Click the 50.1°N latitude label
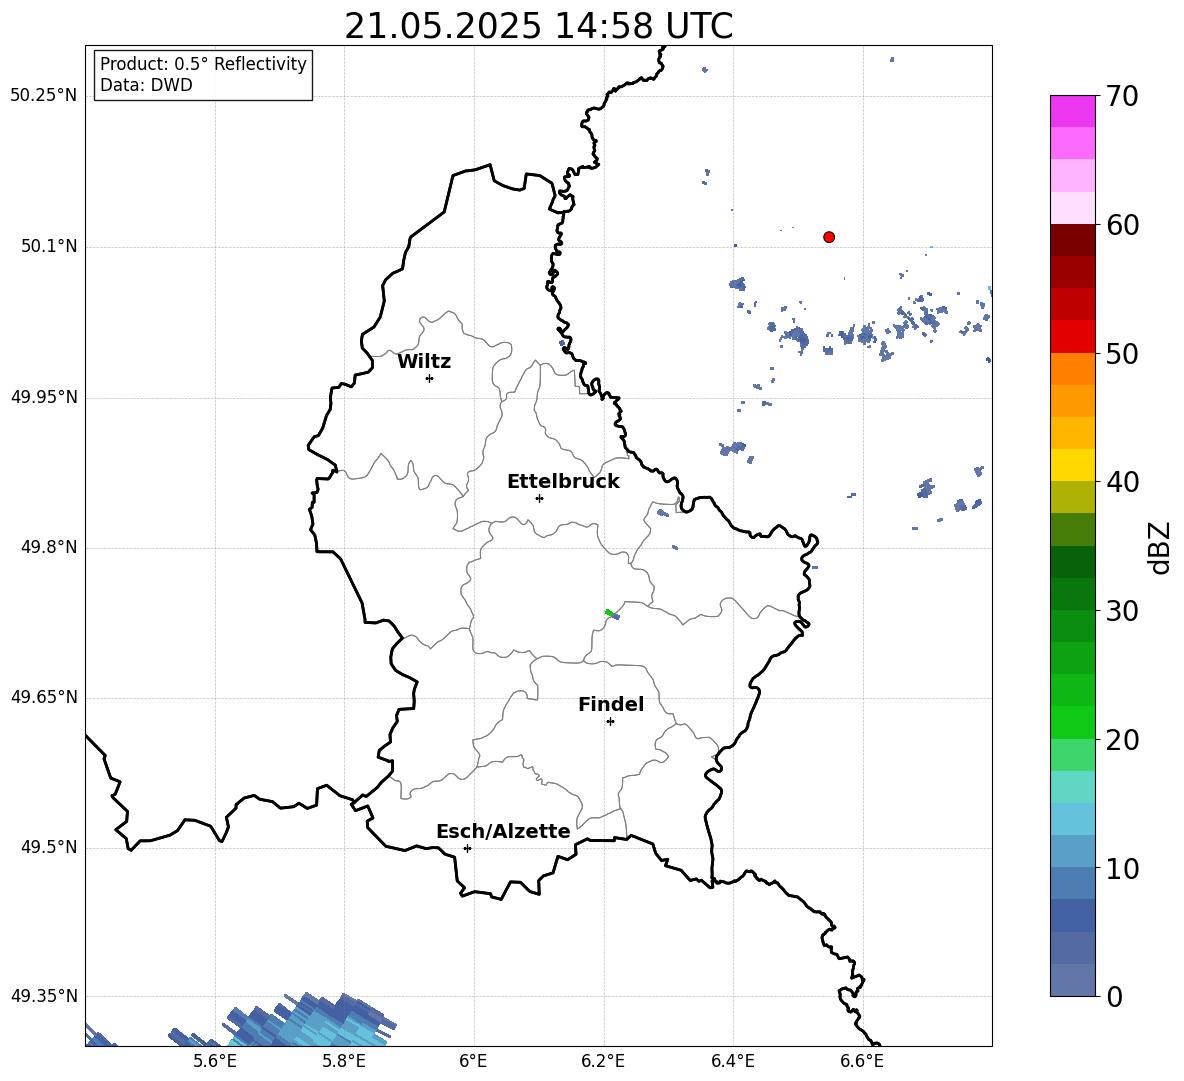Screen dimensions: 1184x1081 click(x=49, y=247)
